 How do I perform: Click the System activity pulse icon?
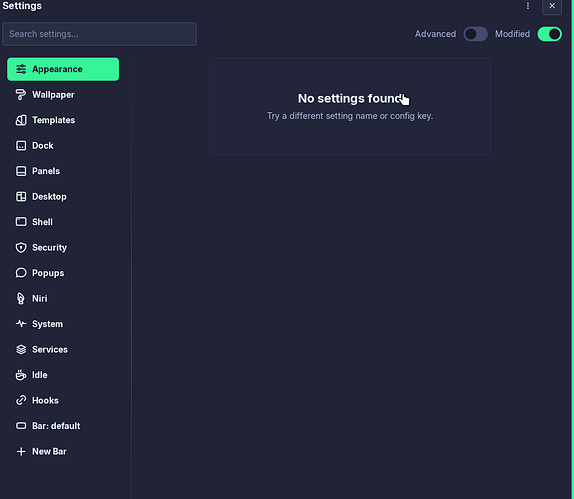(x=21, y=324)
